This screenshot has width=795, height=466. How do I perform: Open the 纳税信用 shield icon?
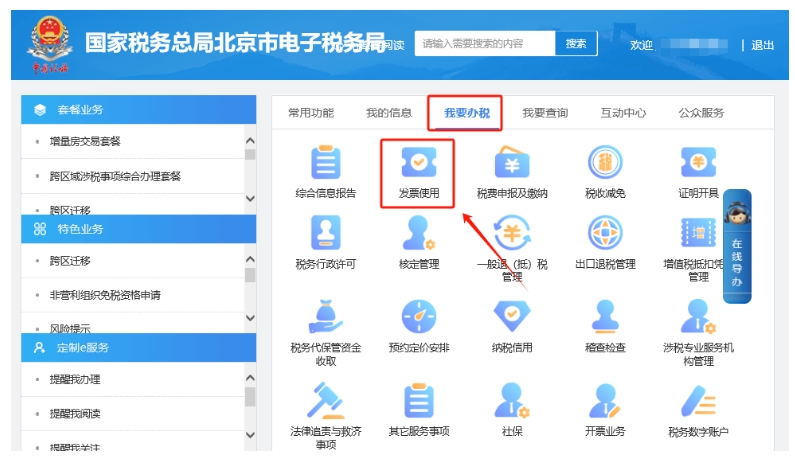(x=511, y=317)
